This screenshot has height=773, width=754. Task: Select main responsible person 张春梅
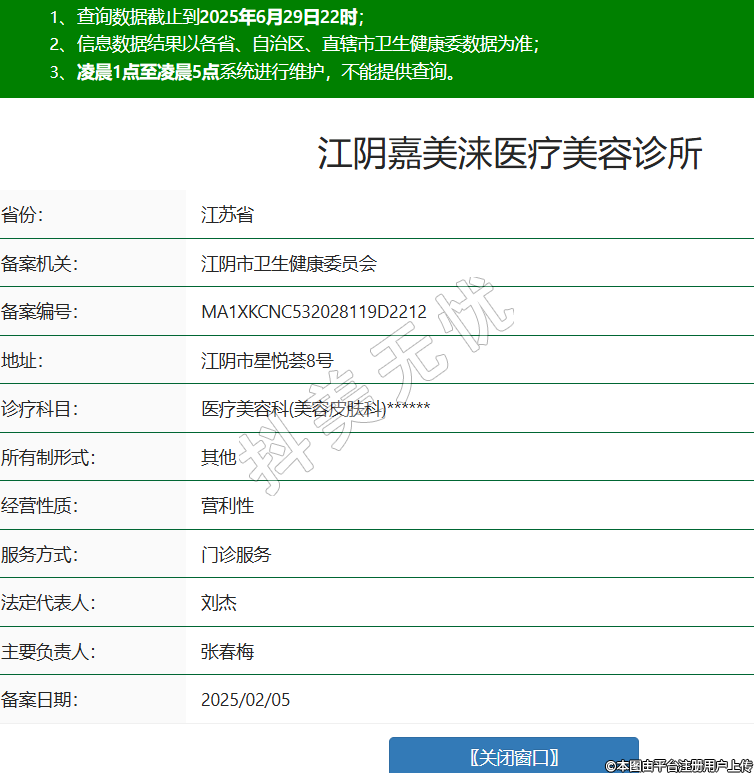[x=228, y=651]
